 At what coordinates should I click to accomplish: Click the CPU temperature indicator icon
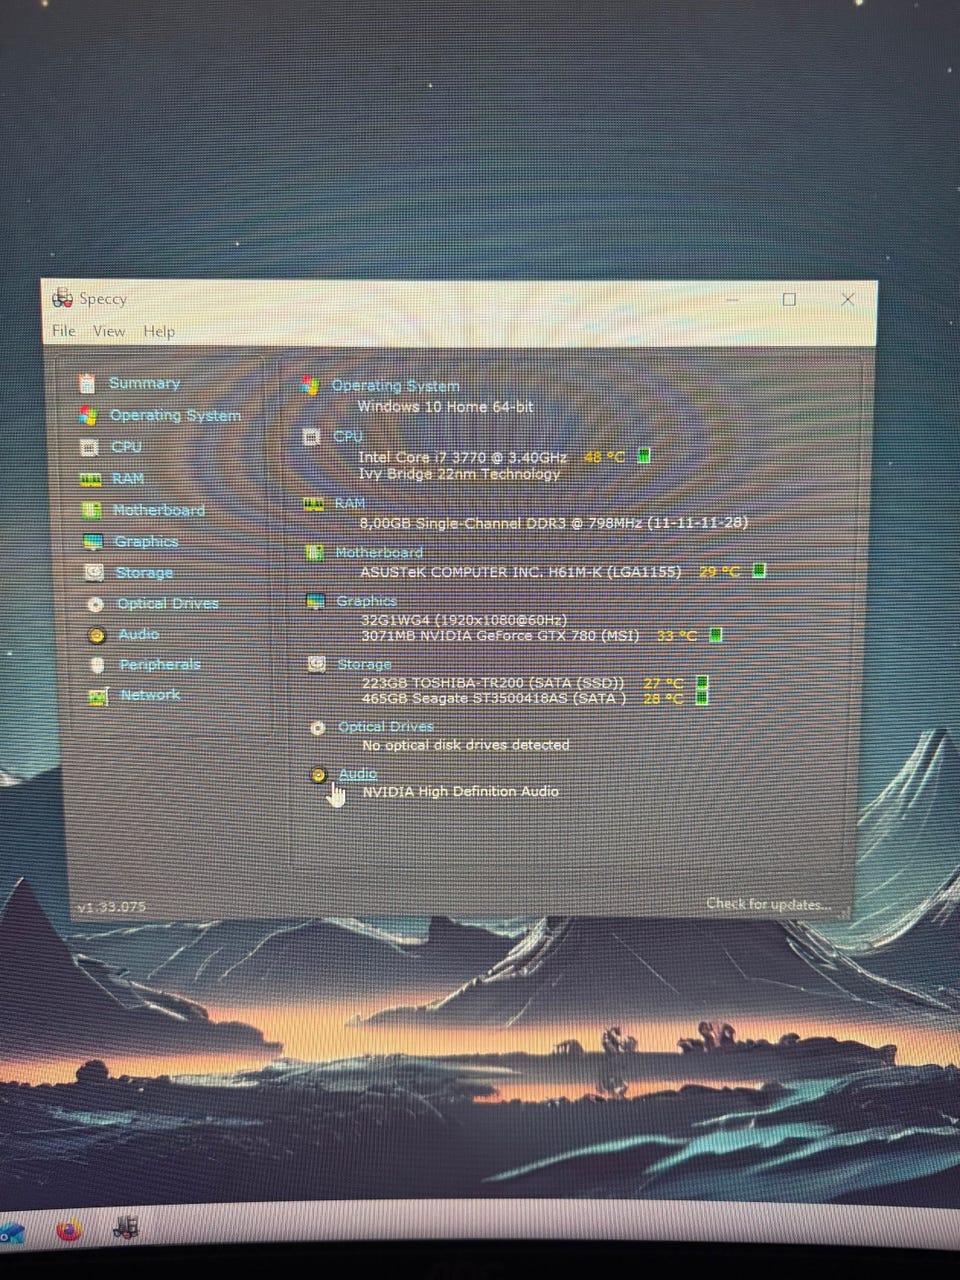tap(644, 456)
